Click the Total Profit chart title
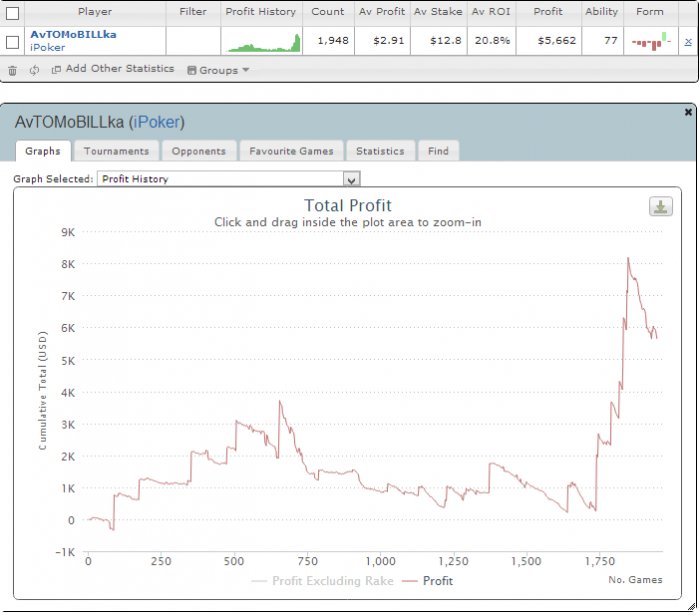The image size is (700, 615). [348, 205]
